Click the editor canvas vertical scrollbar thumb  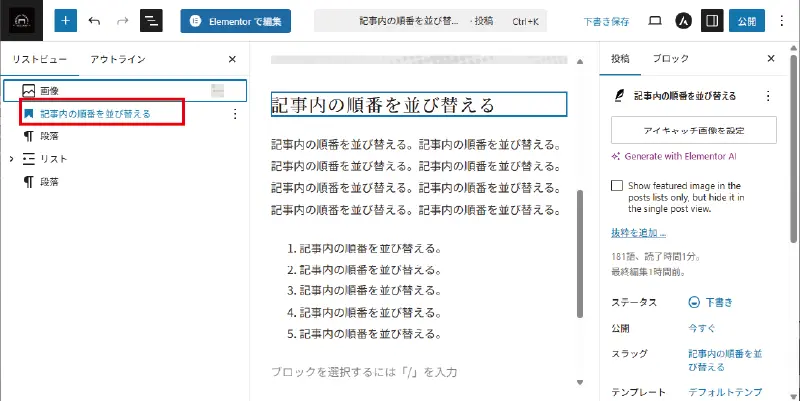point(580,254)
